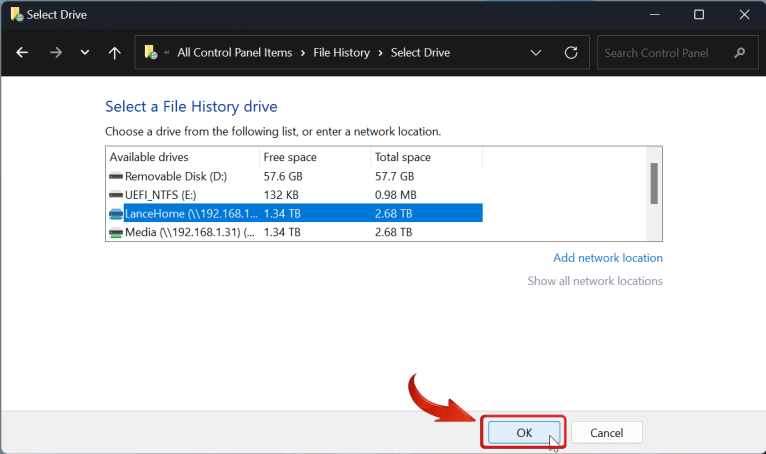Screen dimensions: 766x454
Task: Sort by Total space column header
Action: [426, 157]
